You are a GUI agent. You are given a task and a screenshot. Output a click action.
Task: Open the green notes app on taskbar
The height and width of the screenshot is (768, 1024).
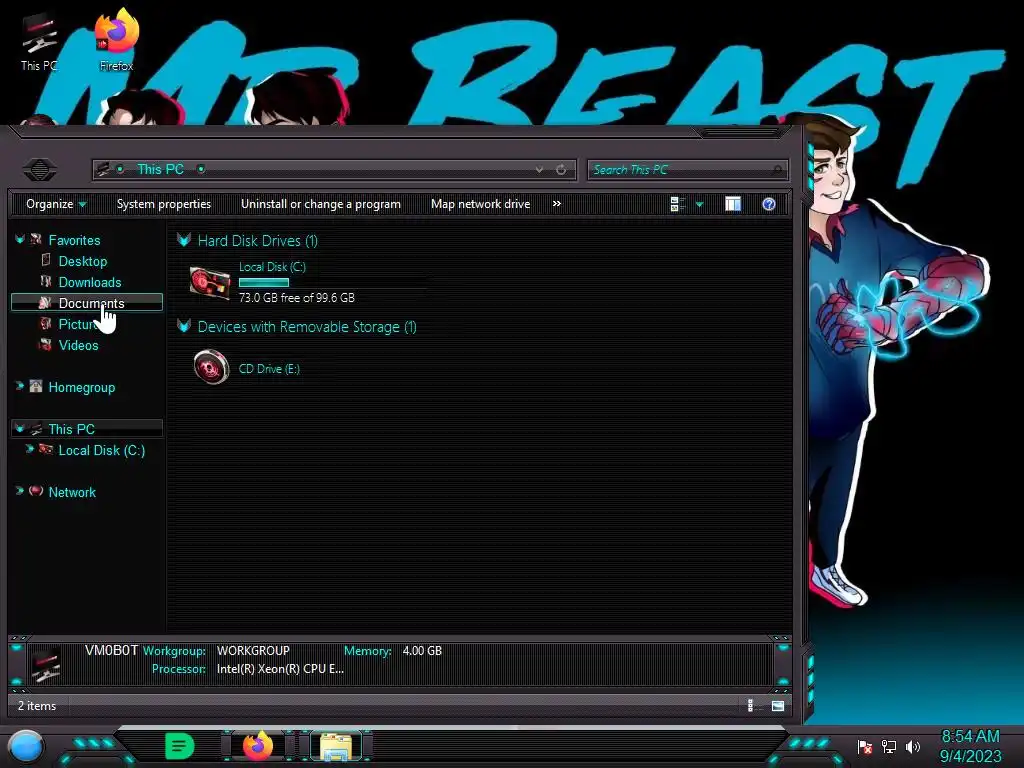[x=180, y=746]
